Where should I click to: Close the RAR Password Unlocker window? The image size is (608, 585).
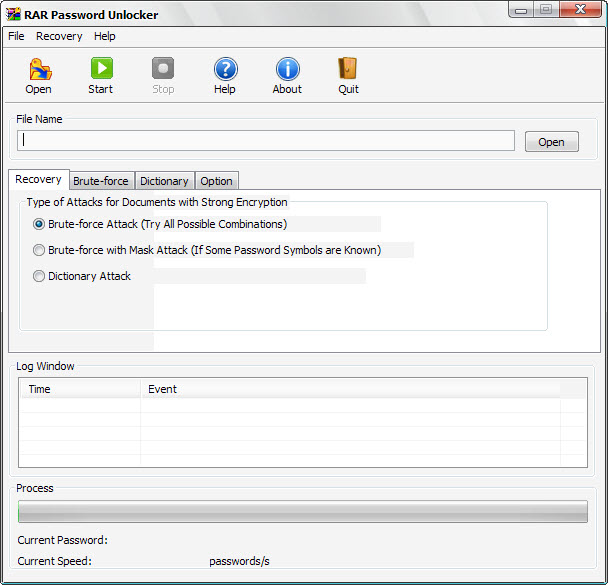coord(580,9)
